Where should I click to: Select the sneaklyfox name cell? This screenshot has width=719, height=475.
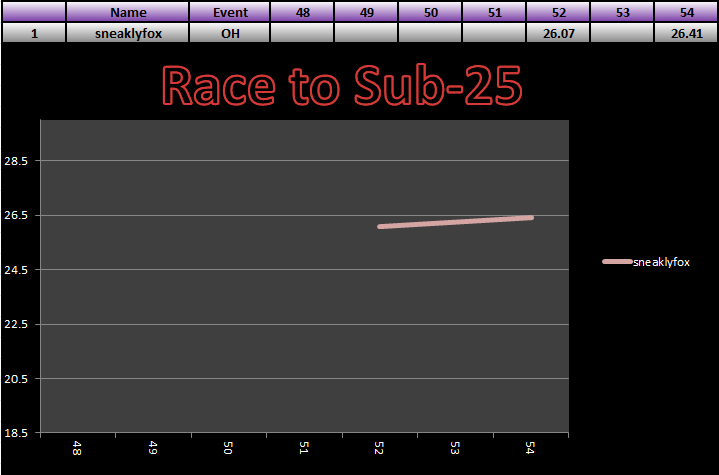pyautogui.click(x=127, y=33)
